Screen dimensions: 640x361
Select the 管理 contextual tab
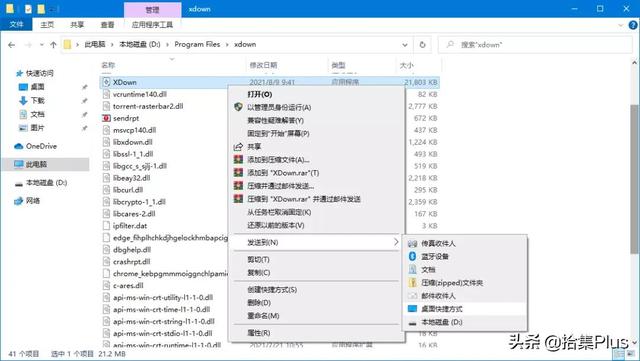click(x=152, y=9)
